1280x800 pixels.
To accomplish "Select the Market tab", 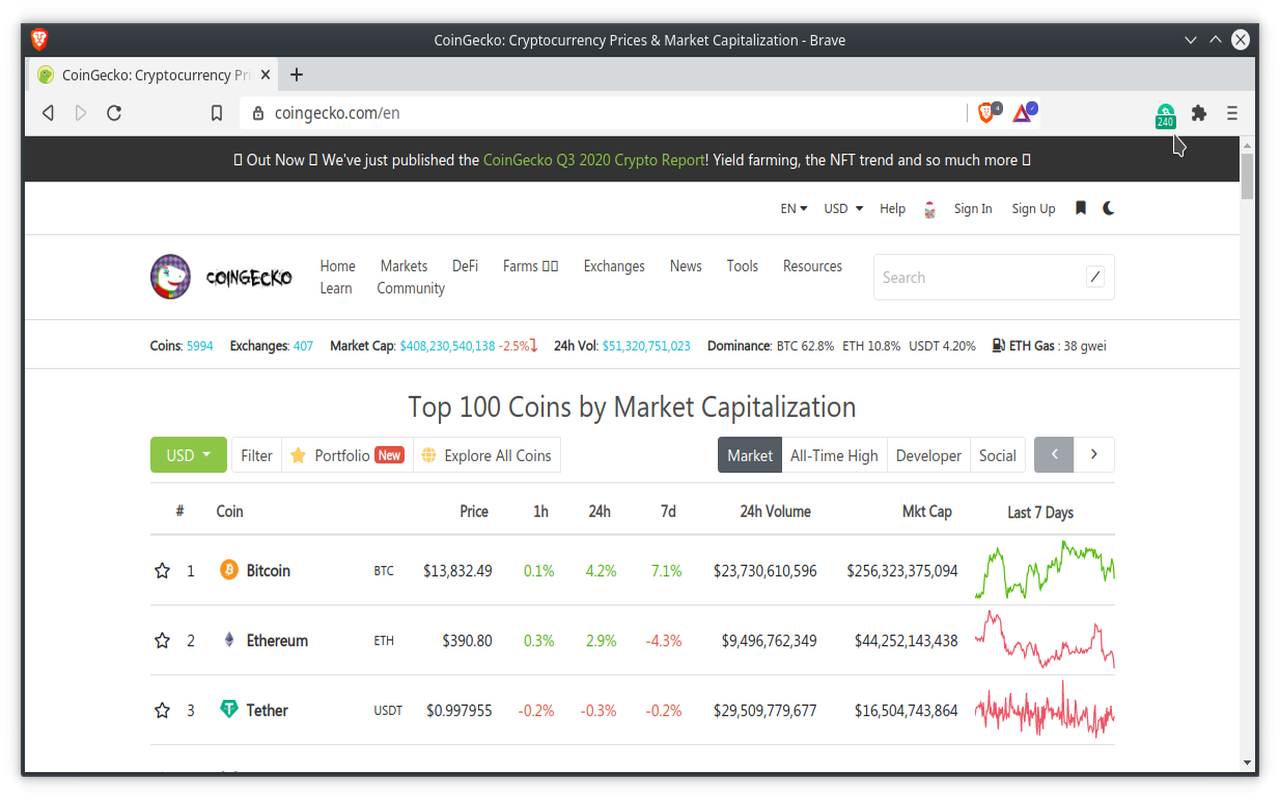I will [749, 455].
